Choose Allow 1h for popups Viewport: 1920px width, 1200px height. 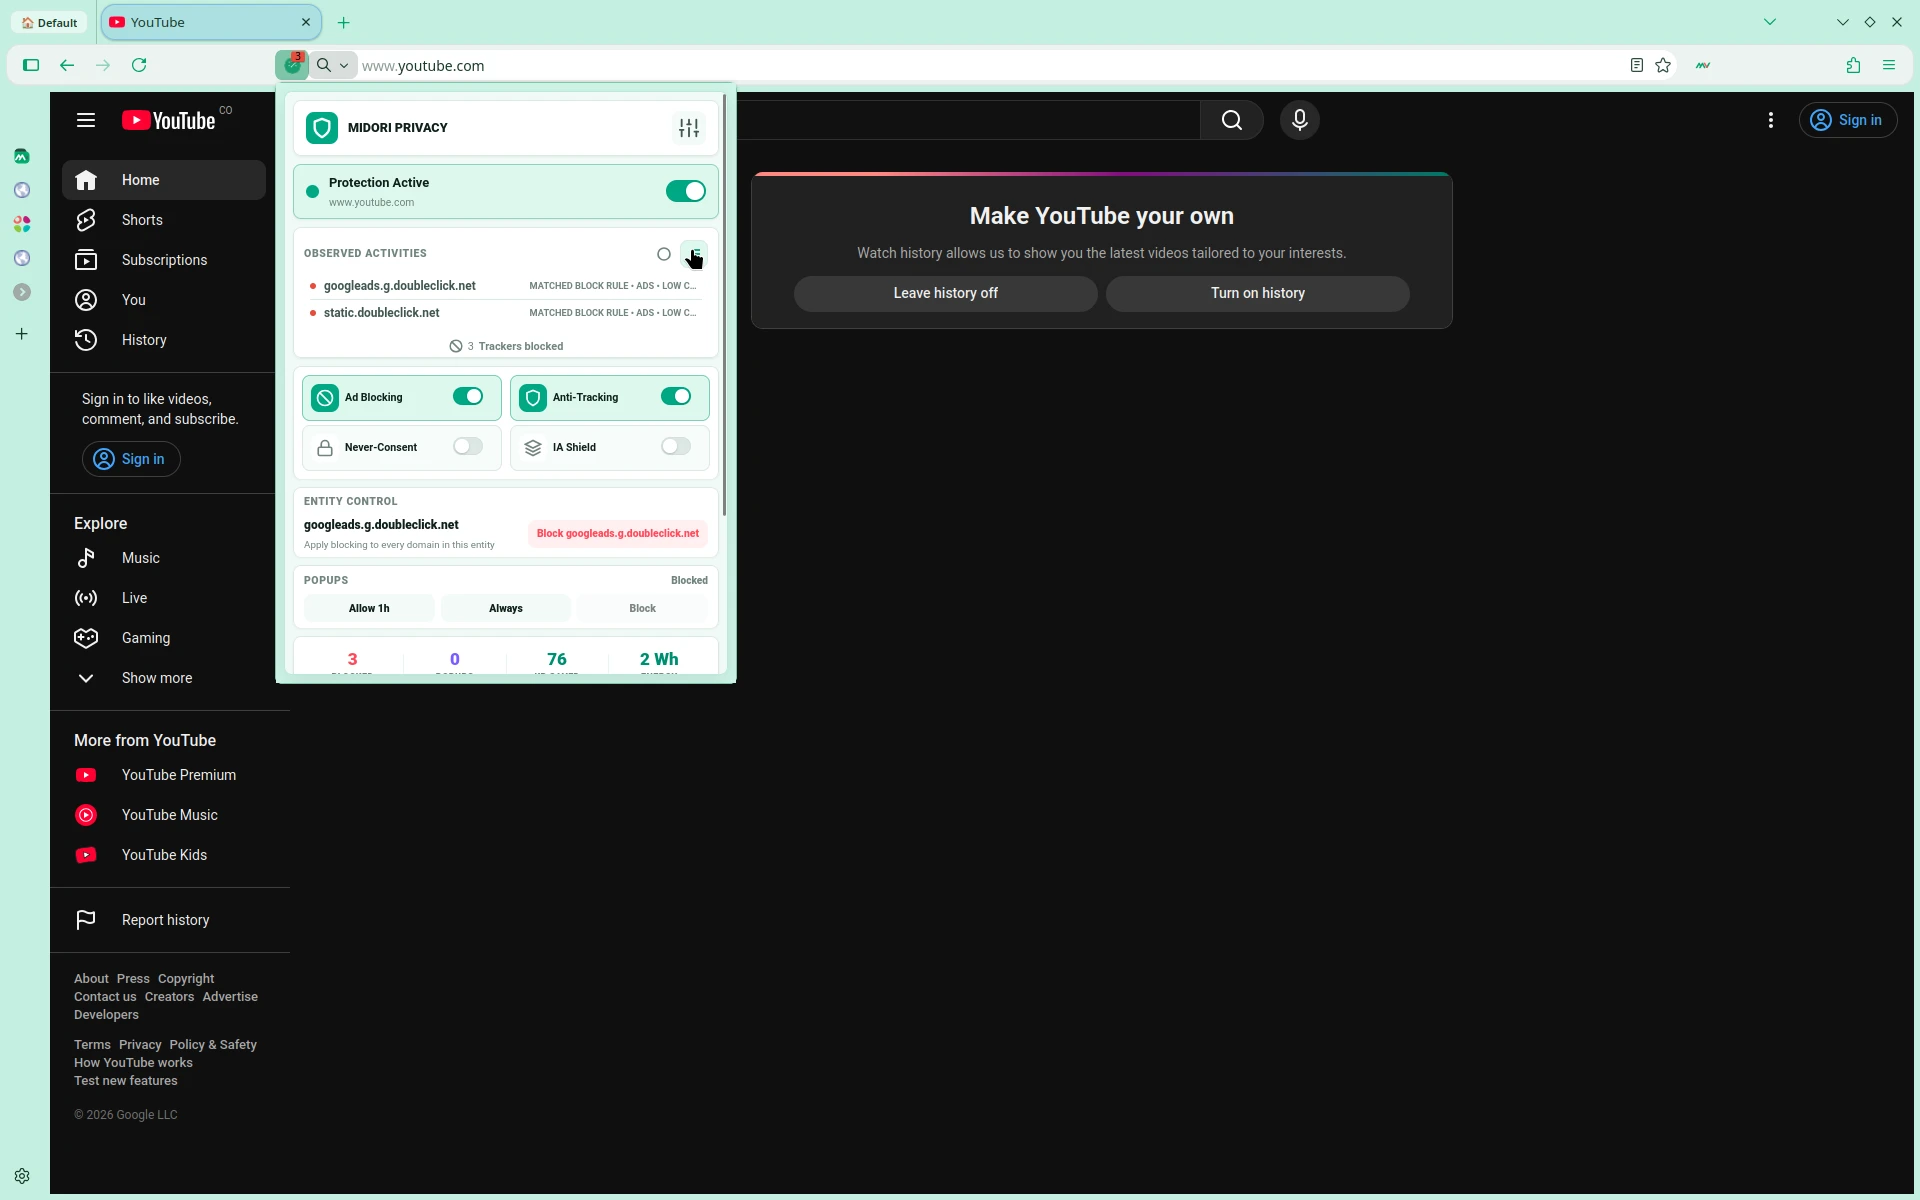[x=369, y=608]
